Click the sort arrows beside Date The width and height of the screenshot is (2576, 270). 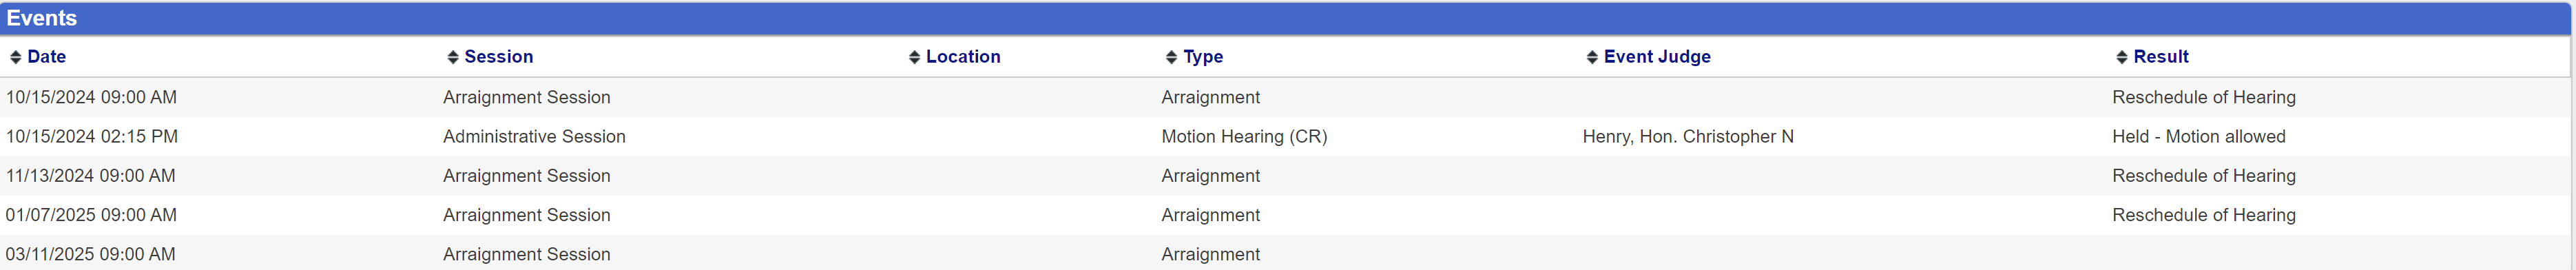pyautogui.click(x=15, y=58)
